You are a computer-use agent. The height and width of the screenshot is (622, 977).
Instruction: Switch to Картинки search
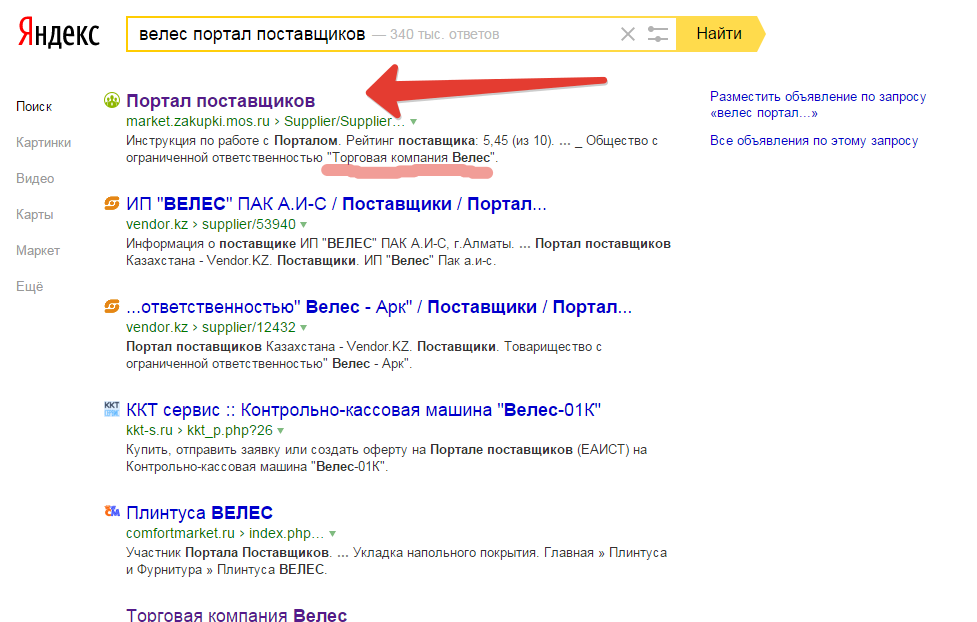click(x=44, y=143)
